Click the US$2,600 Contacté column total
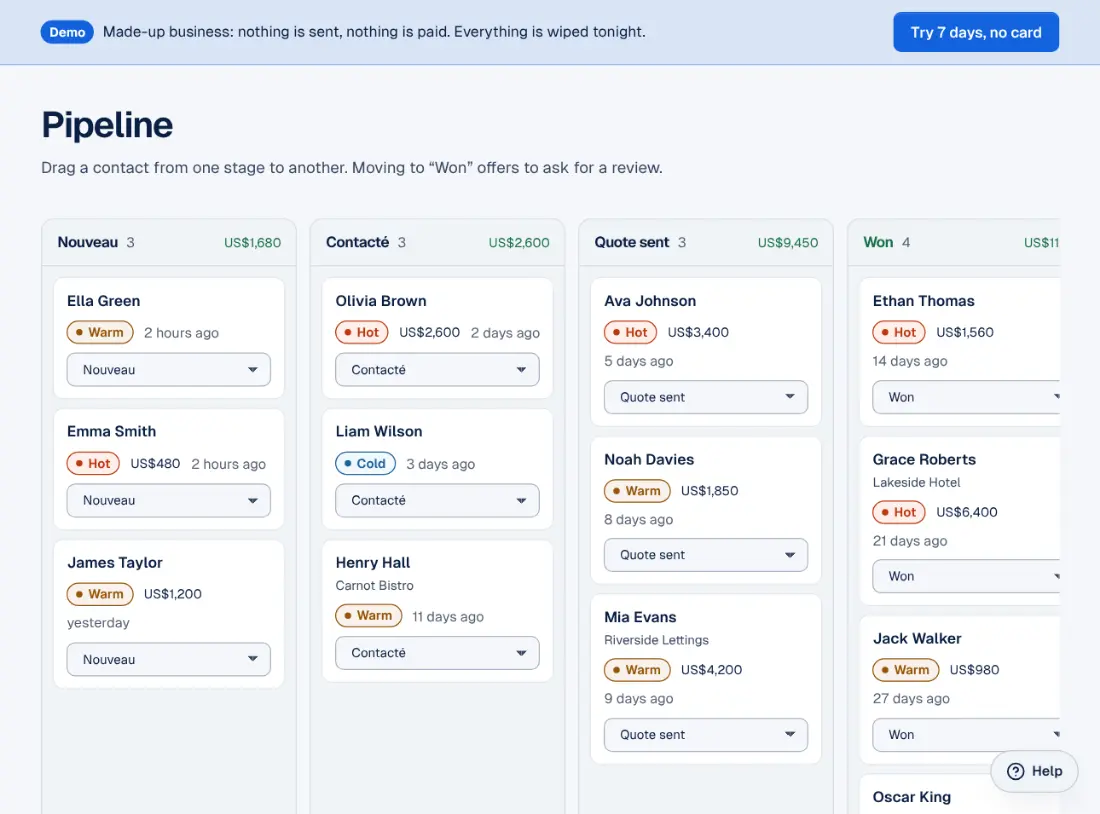The image size is (1100, 814). coord(519,243)
